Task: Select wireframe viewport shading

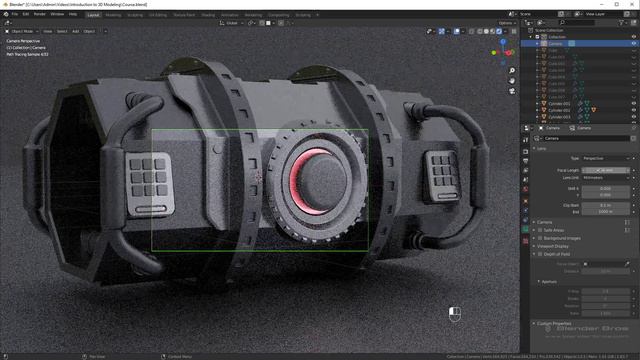Action: coord(480,31)
